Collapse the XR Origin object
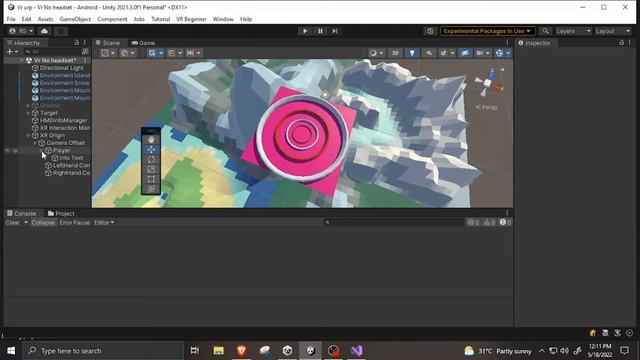Screen dimensions: 640x360 tap(28, 136)
